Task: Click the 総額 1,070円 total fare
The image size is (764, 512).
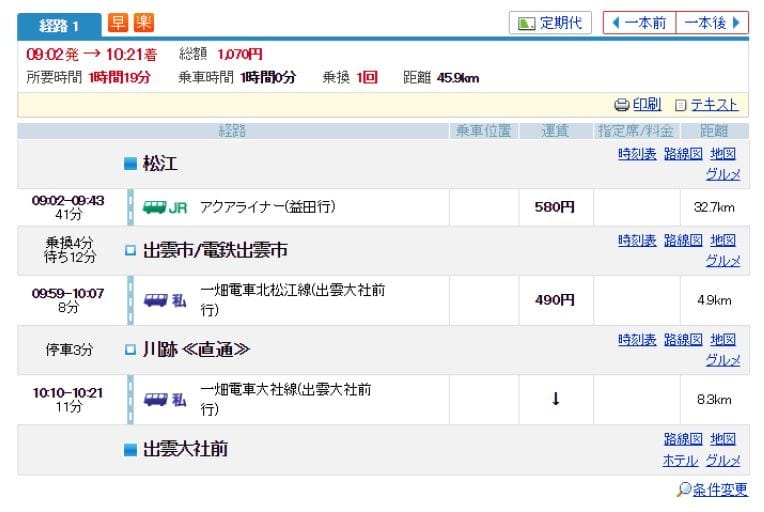Action: (x=221, y=54)
